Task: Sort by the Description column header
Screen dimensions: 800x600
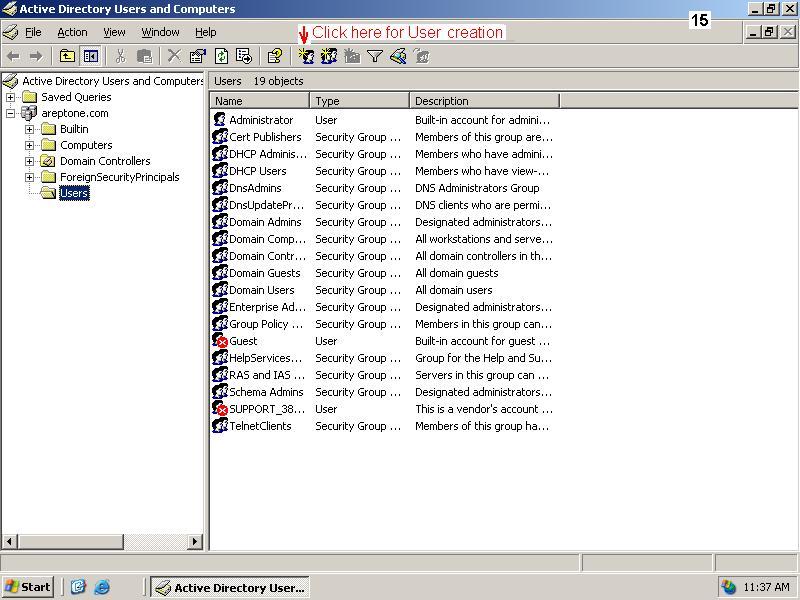Action: pos(484,101)
